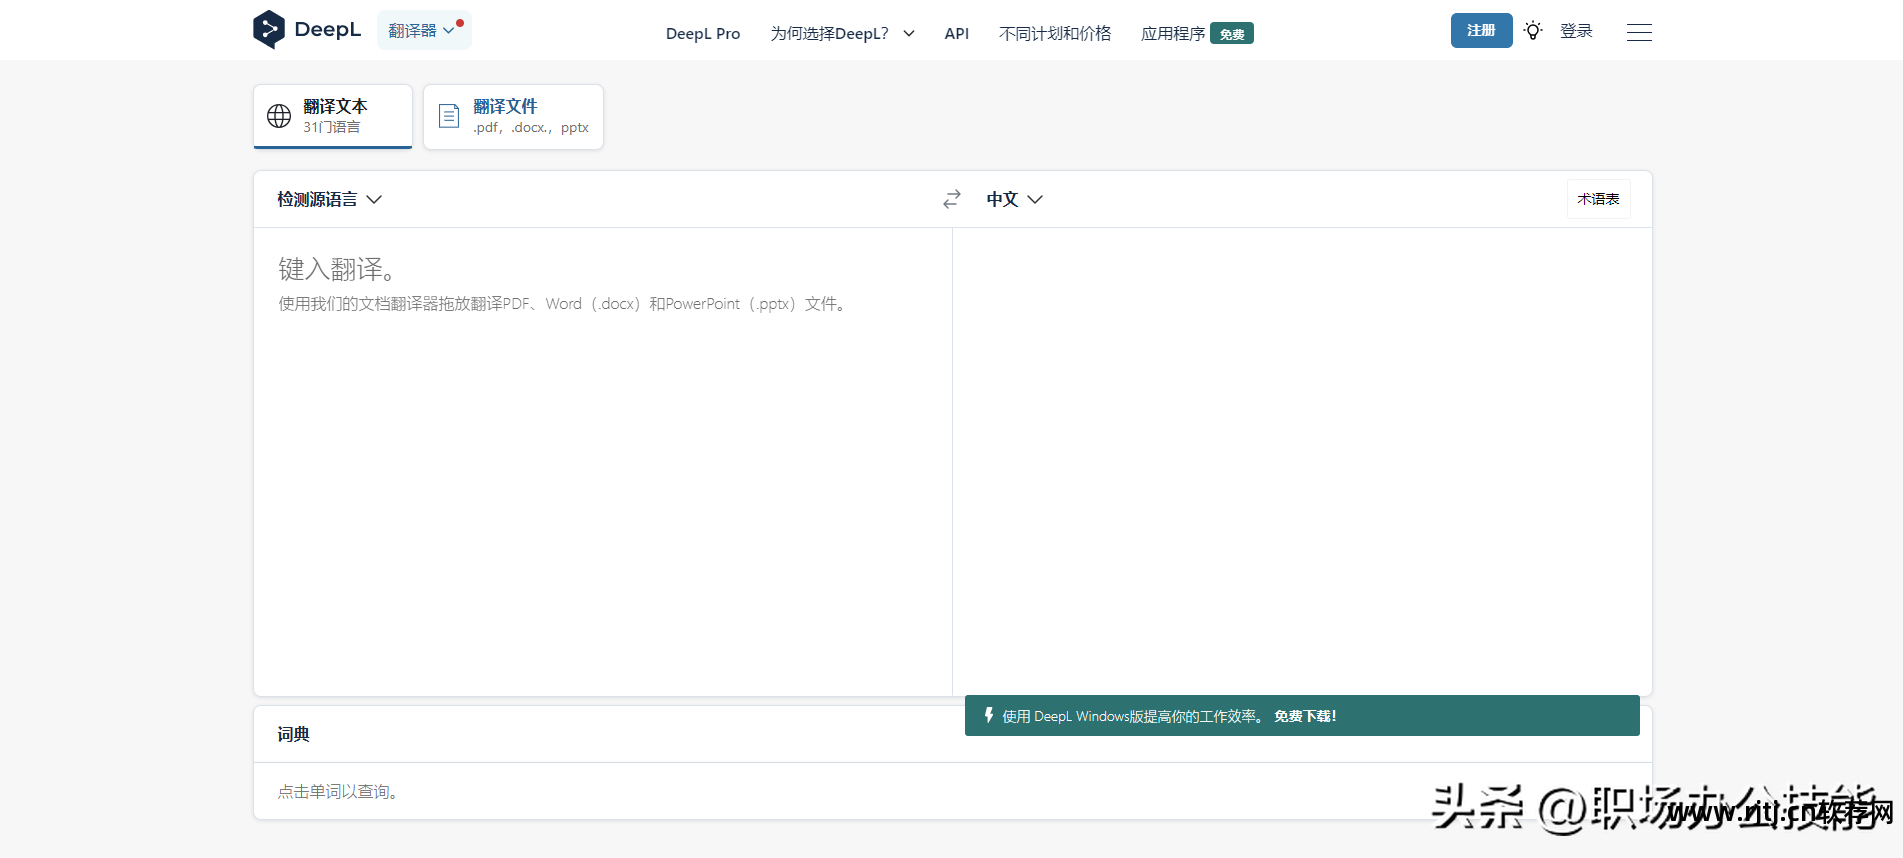Click the document icon on 翻译文件 tab
Viewport: 1903px width, 858px height.
coord(449,116)
